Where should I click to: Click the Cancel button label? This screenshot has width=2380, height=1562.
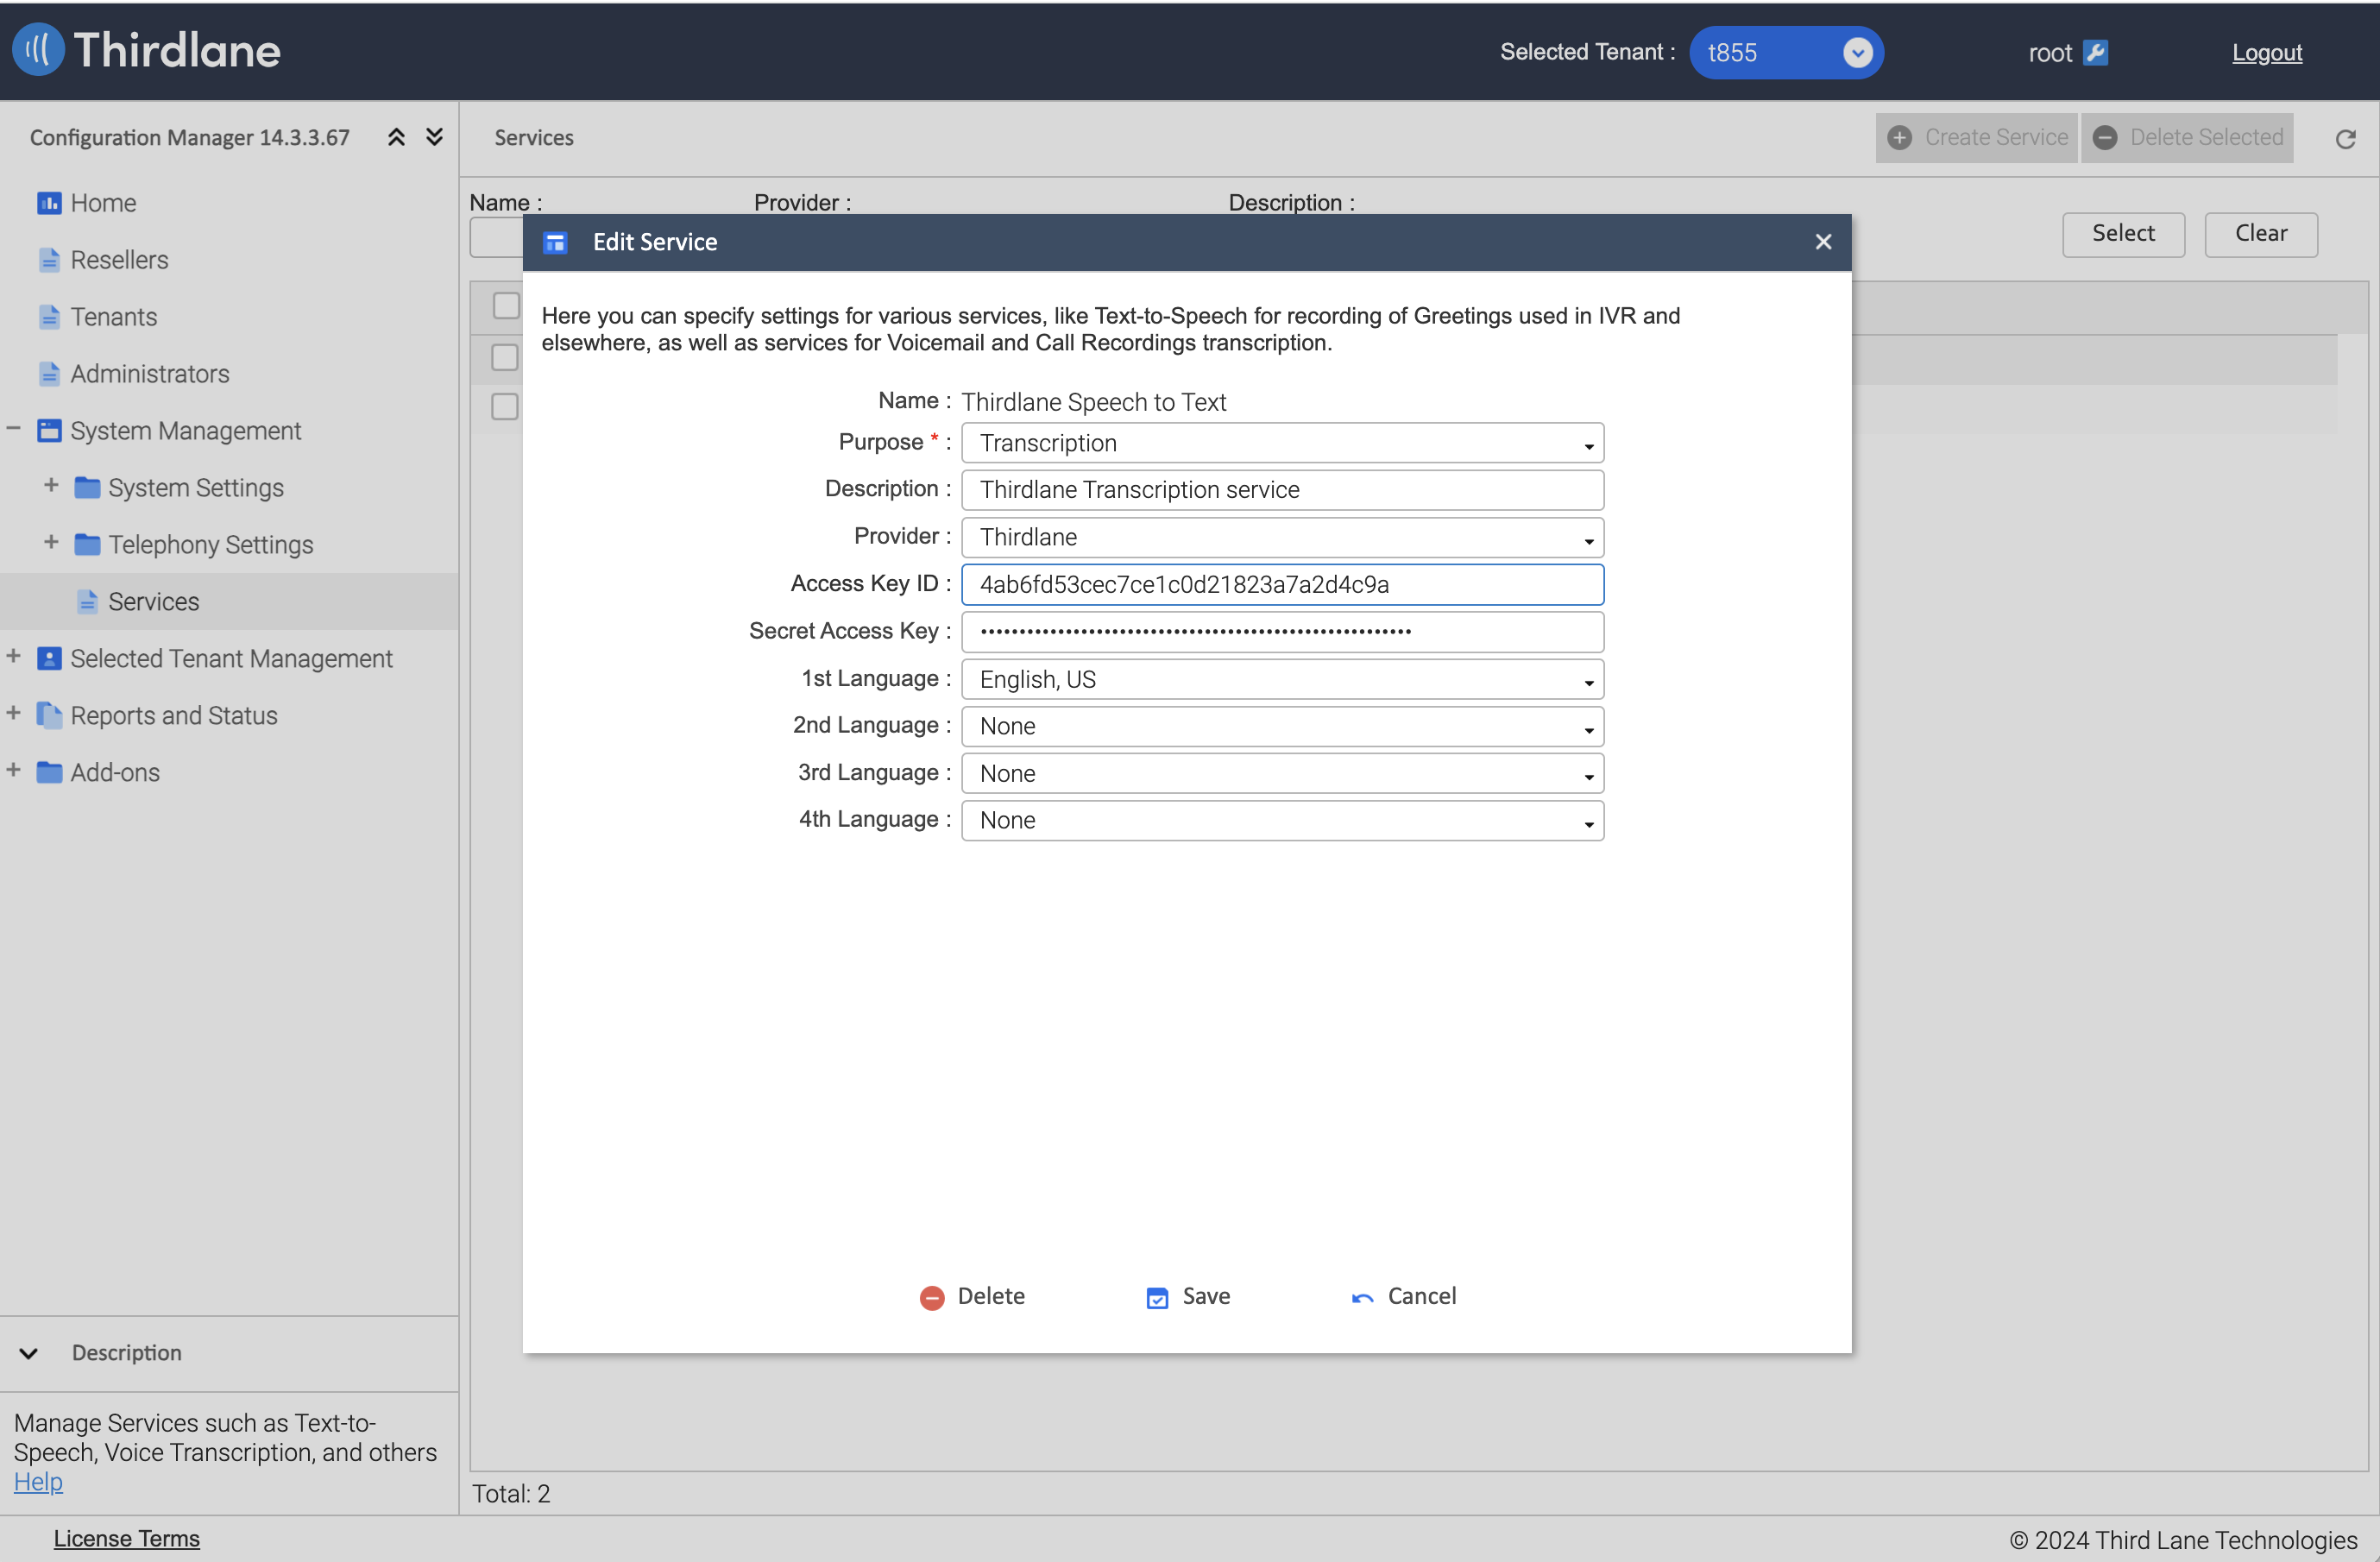1422,1297
